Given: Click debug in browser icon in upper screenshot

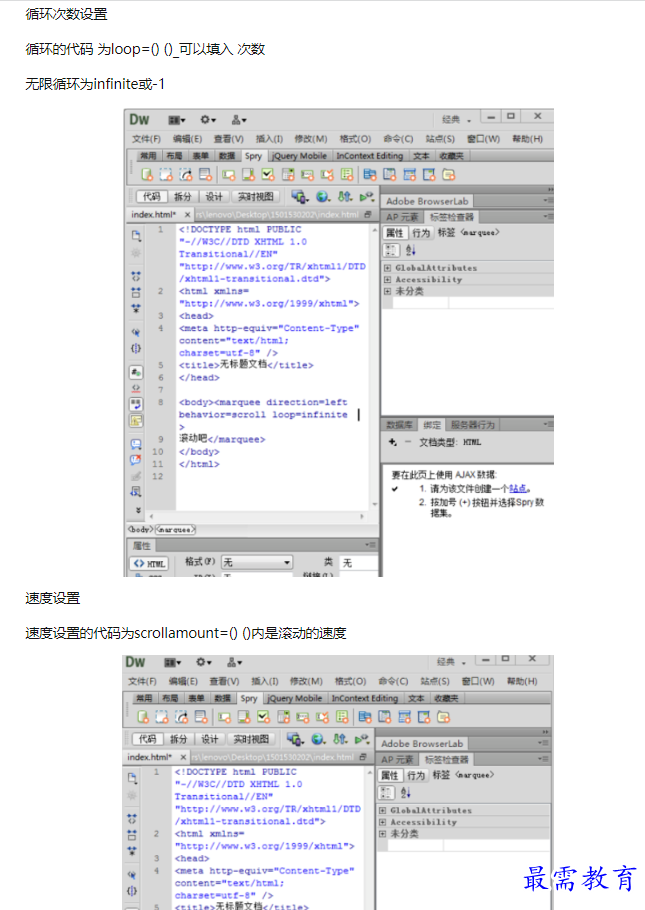Looking at the screenshot, I should (366, 197).
